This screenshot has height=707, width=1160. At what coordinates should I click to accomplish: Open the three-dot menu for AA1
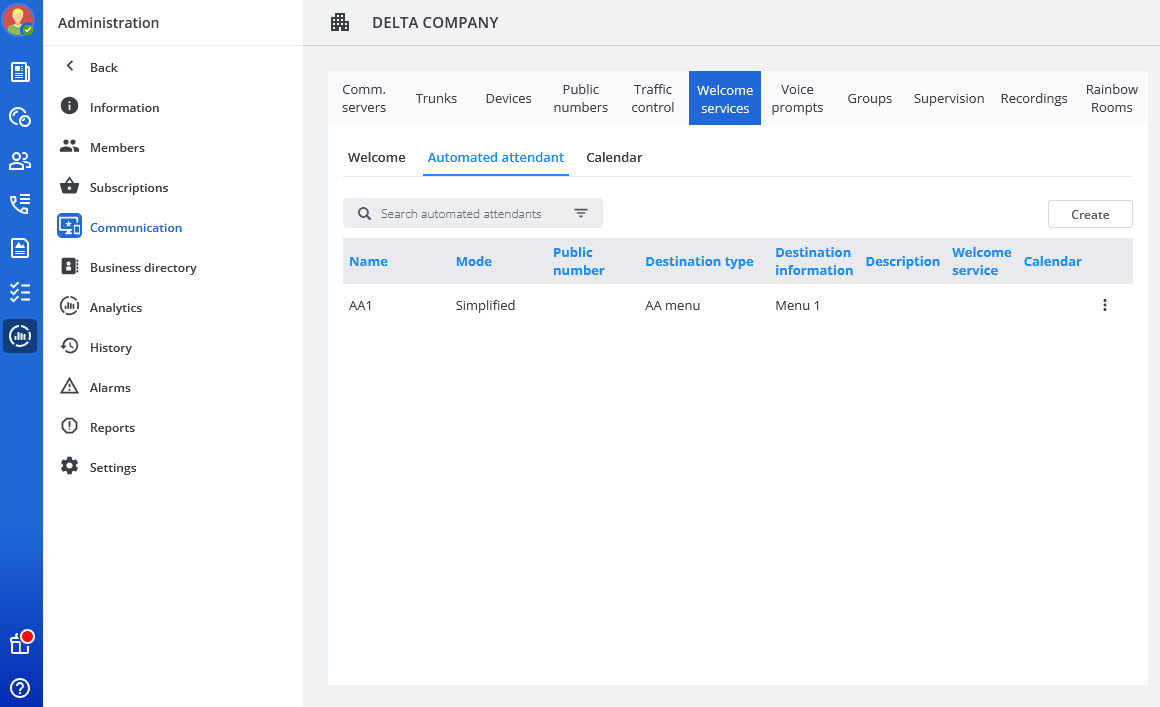(1104, 305)
